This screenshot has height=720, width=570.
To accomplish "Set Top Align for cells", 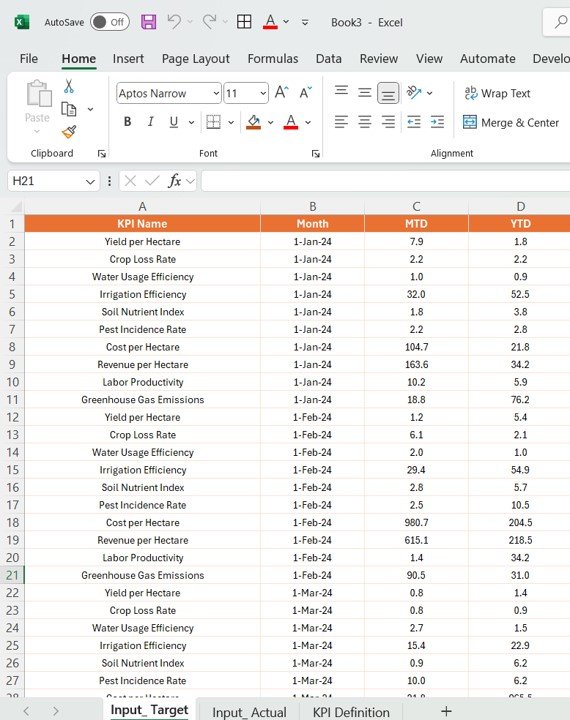I will pos(341,90).
